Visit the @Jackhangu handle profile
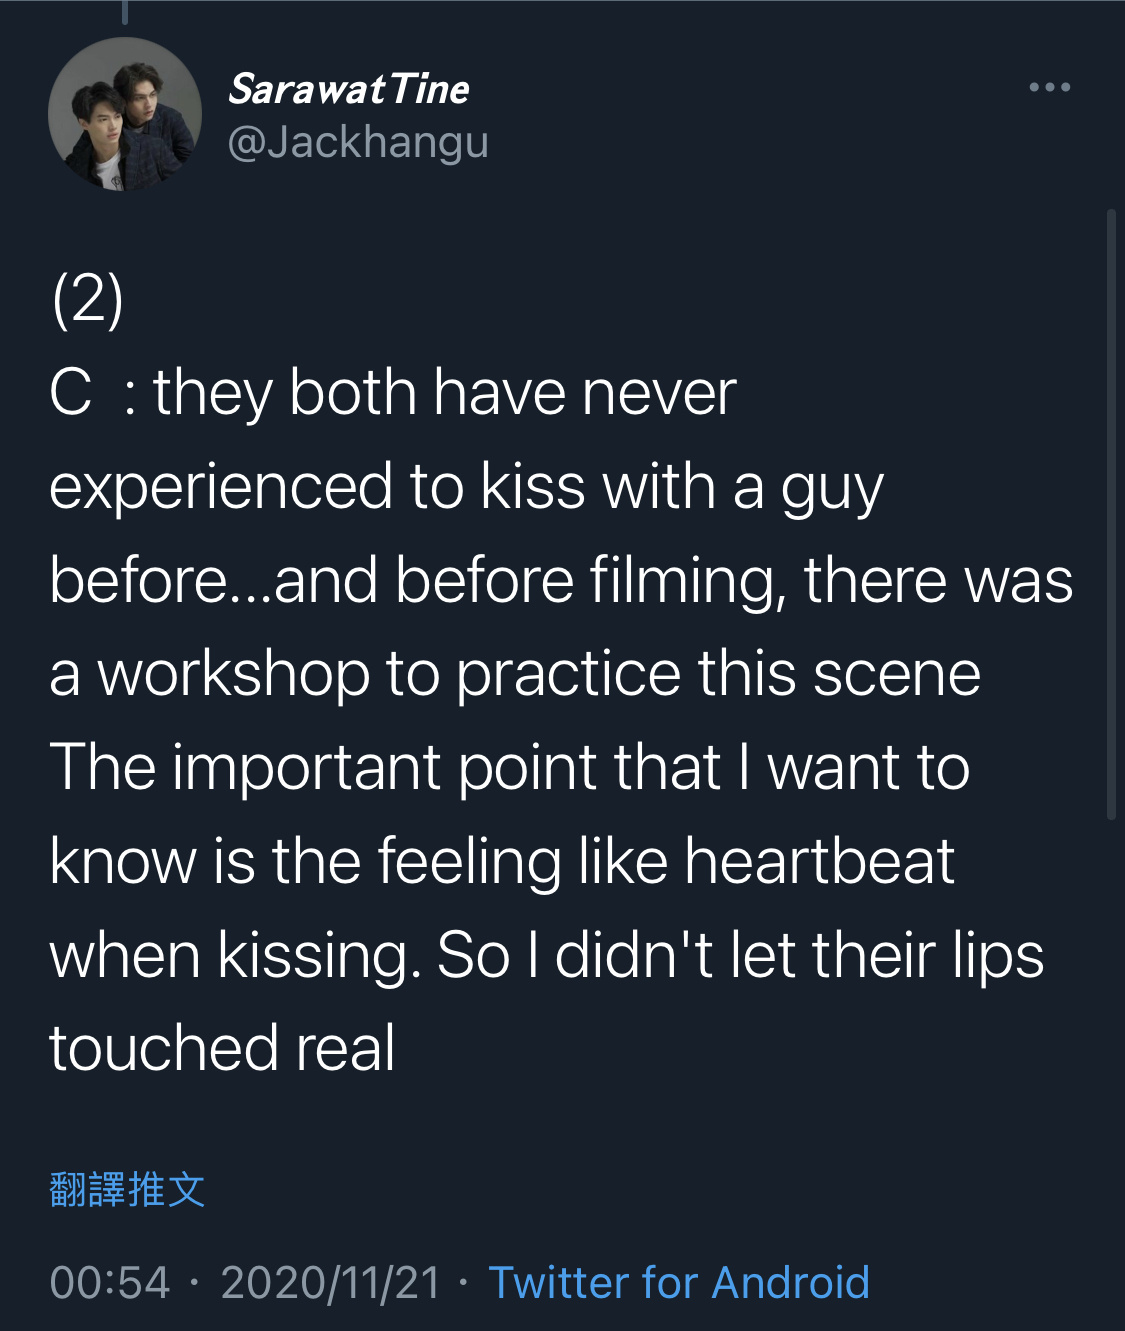1125x1331 pixels. [358, 142]
